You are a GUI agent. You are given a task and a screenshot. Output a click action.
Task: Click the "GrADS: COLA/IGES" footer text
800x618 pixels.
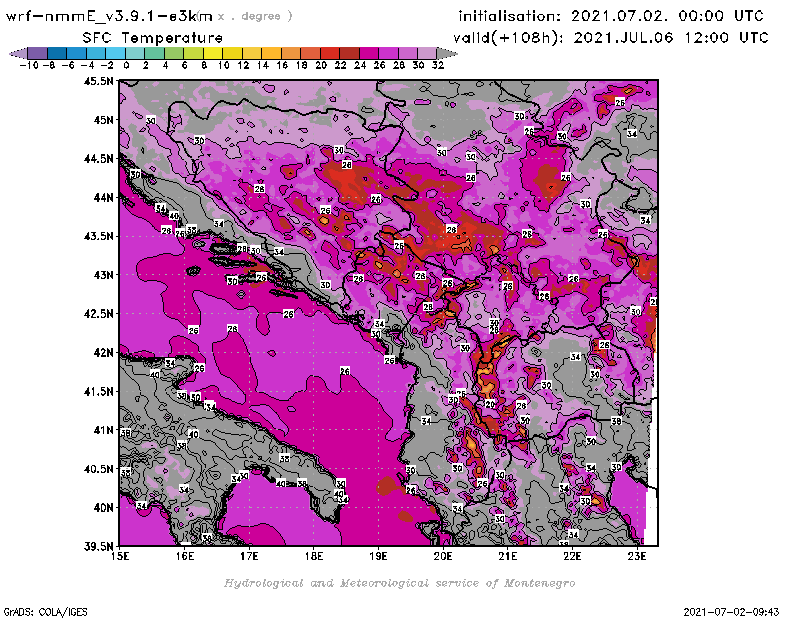(x=46, y=612)
